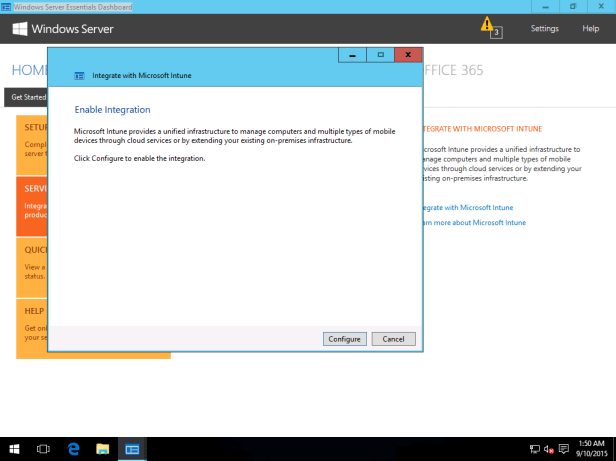Image resolution: width=616 pixels, height=461 pixels.
Task: Open Settings in the dashboard header
Action: 545,29
